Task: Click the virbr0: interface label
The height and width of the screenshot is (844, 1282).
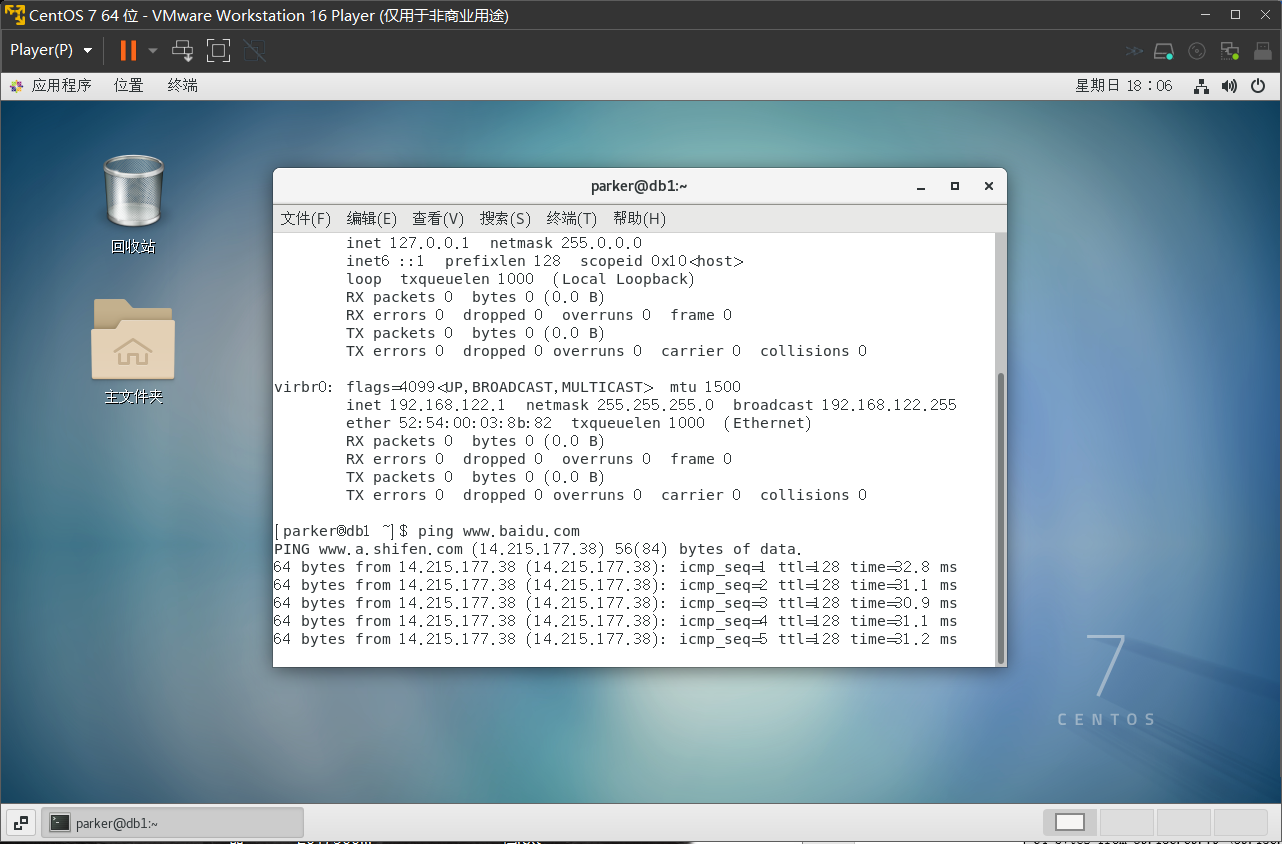Action: coord(305,387)
